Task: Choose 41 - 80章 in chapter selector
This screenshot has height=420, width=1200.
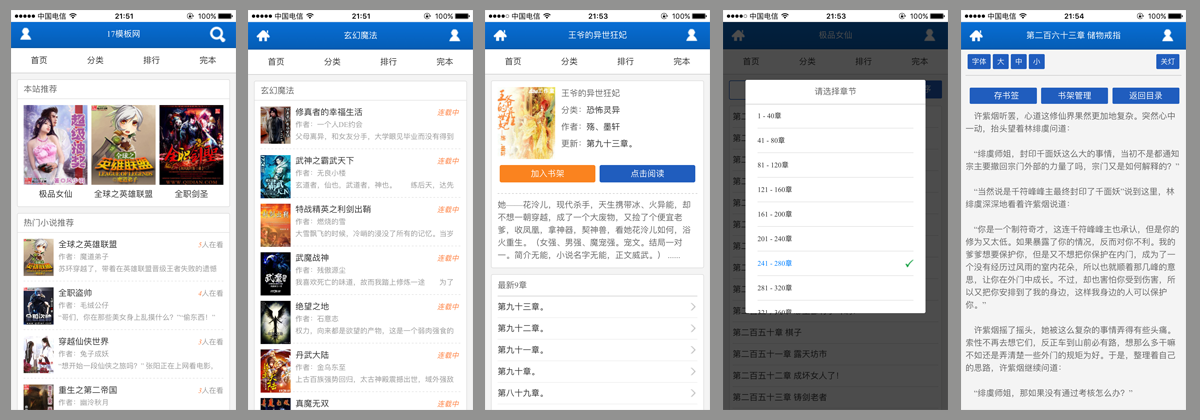Action: tap(835, 140)
